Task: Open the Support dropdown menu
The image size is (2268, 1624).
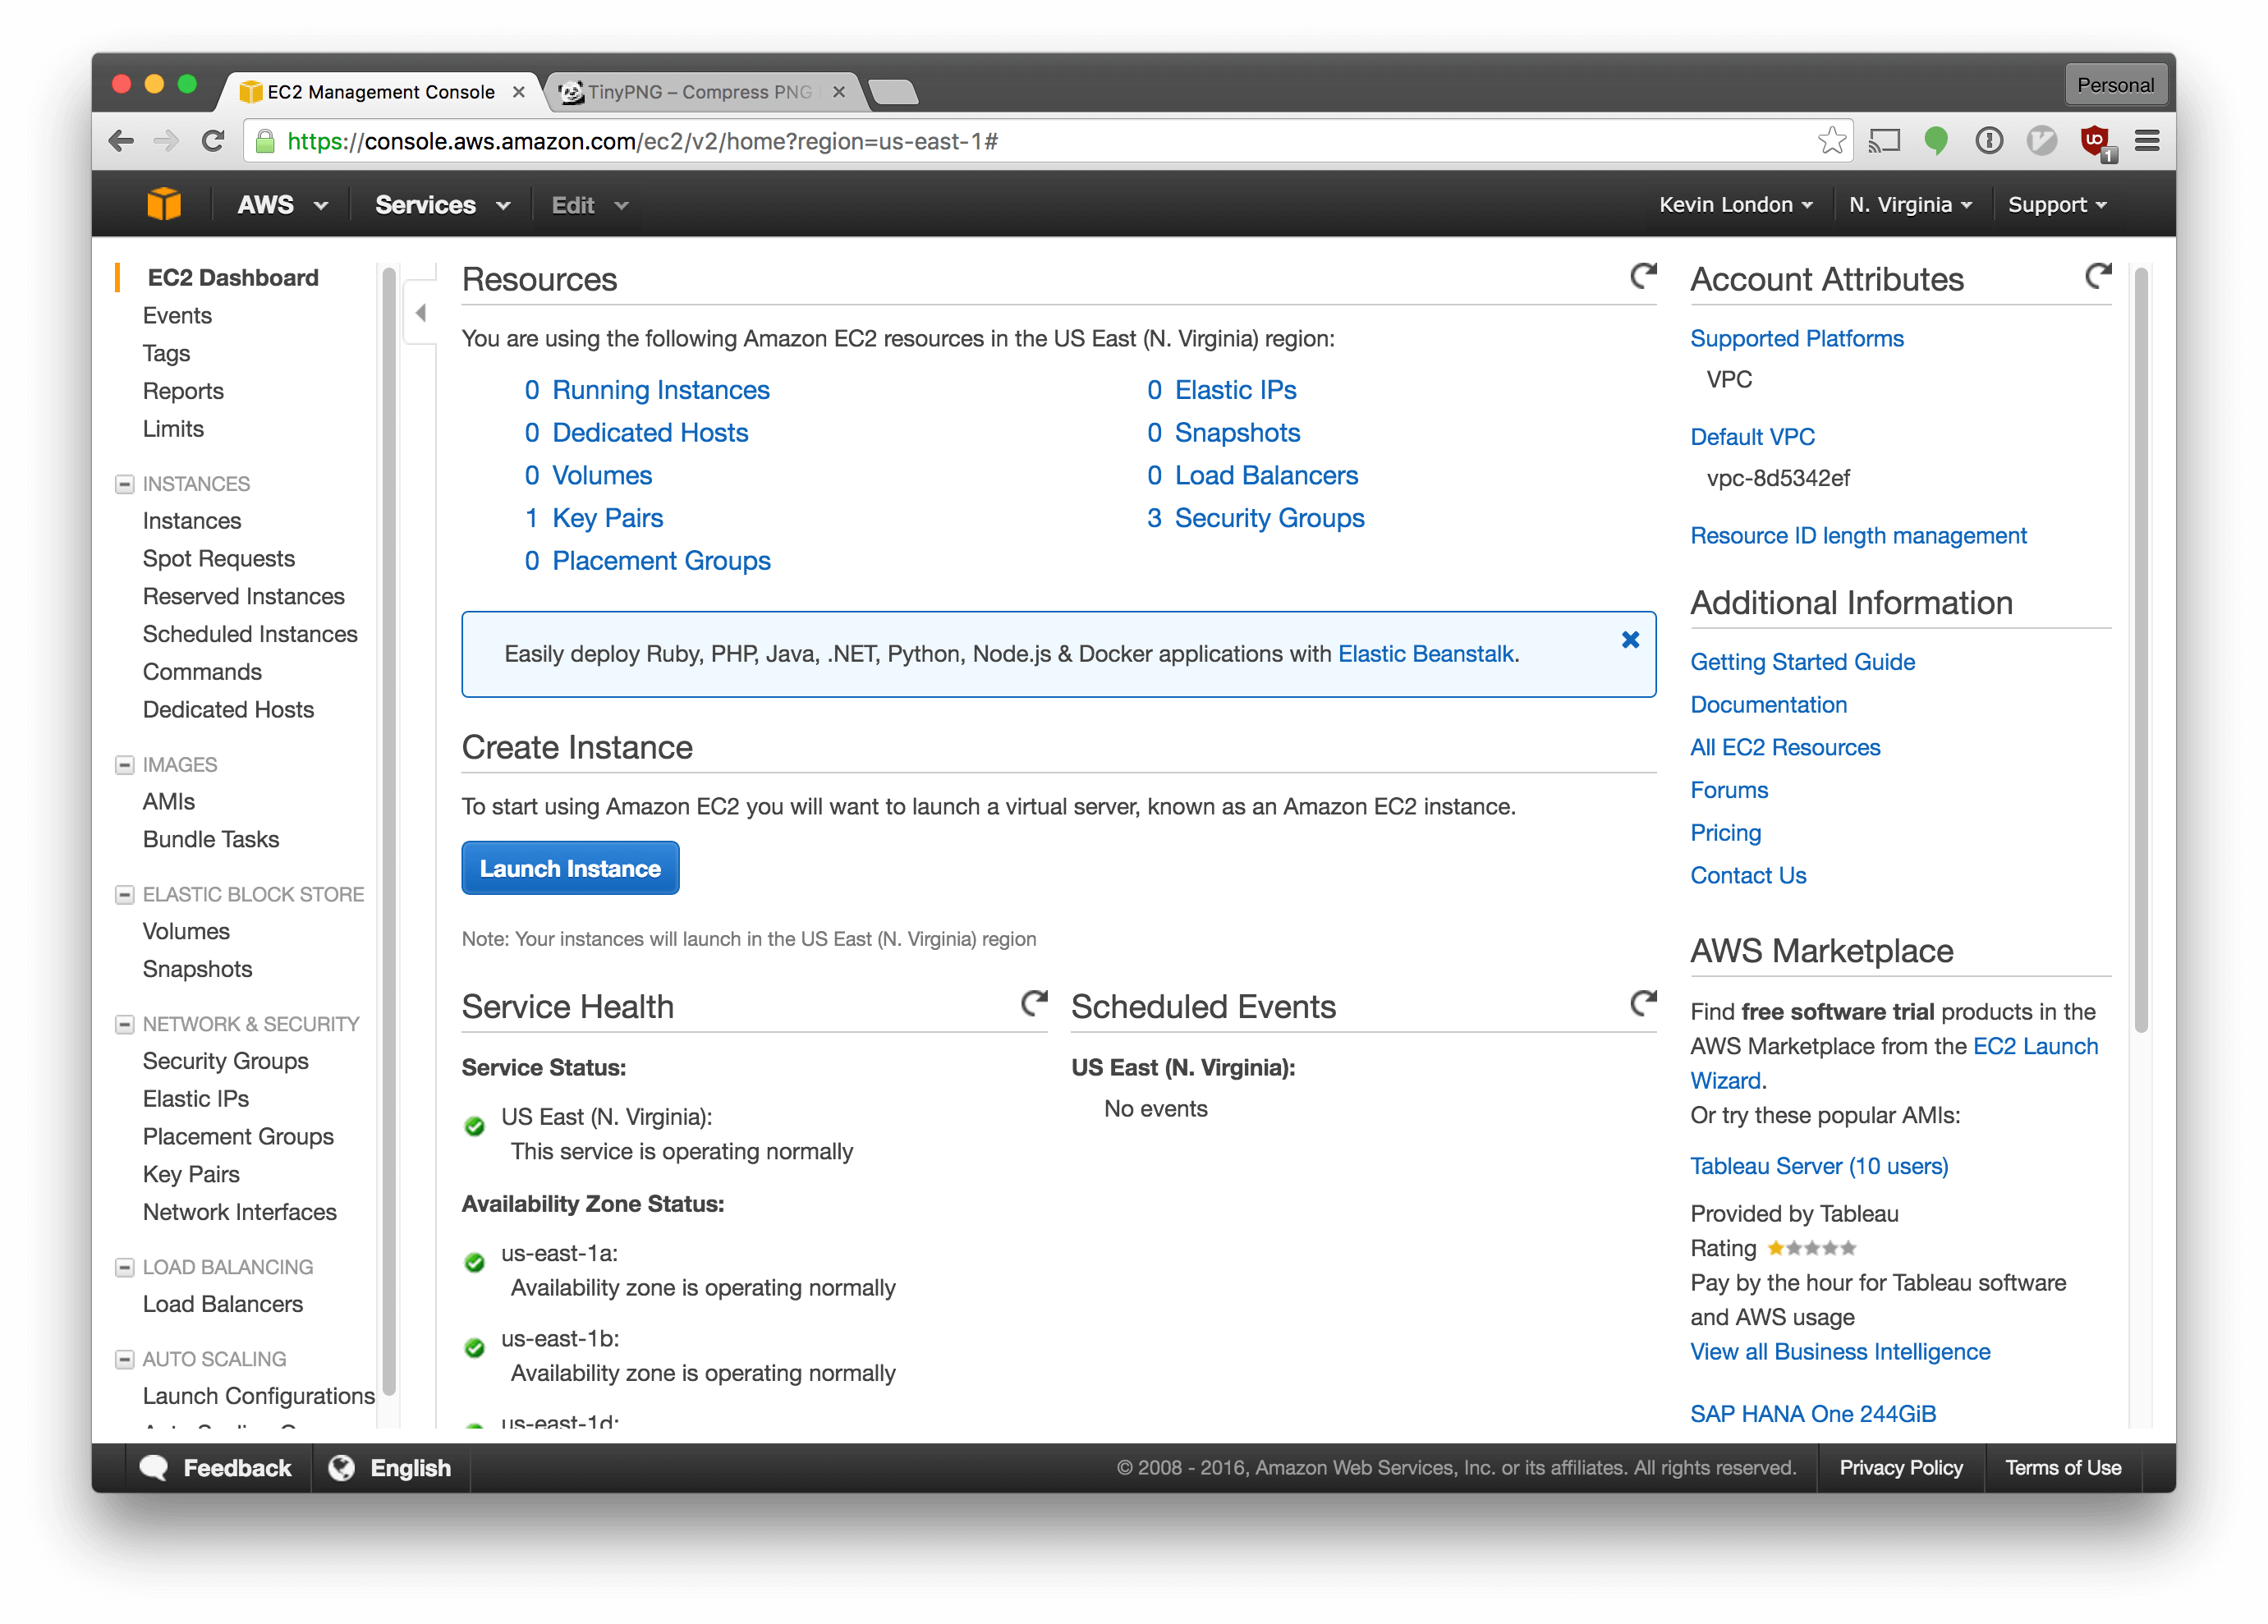Action: (x=2057, y=204)
